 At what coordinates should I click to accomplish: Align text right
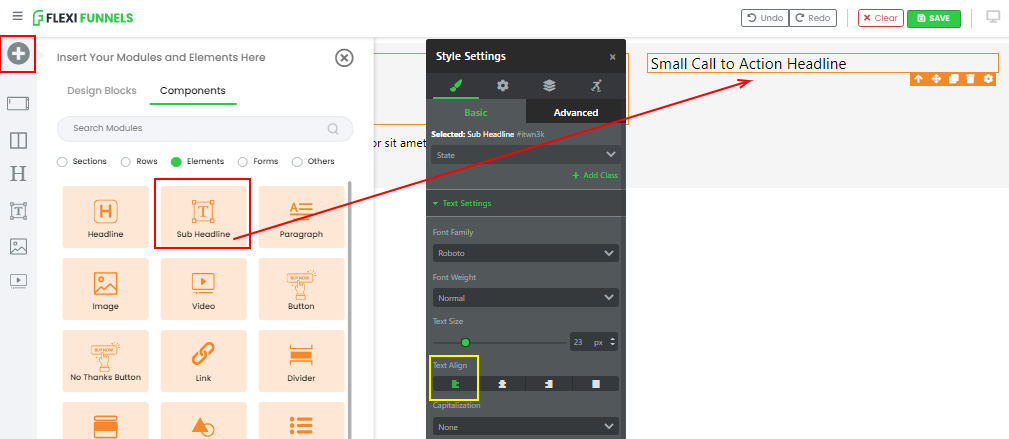coord(549,384)
